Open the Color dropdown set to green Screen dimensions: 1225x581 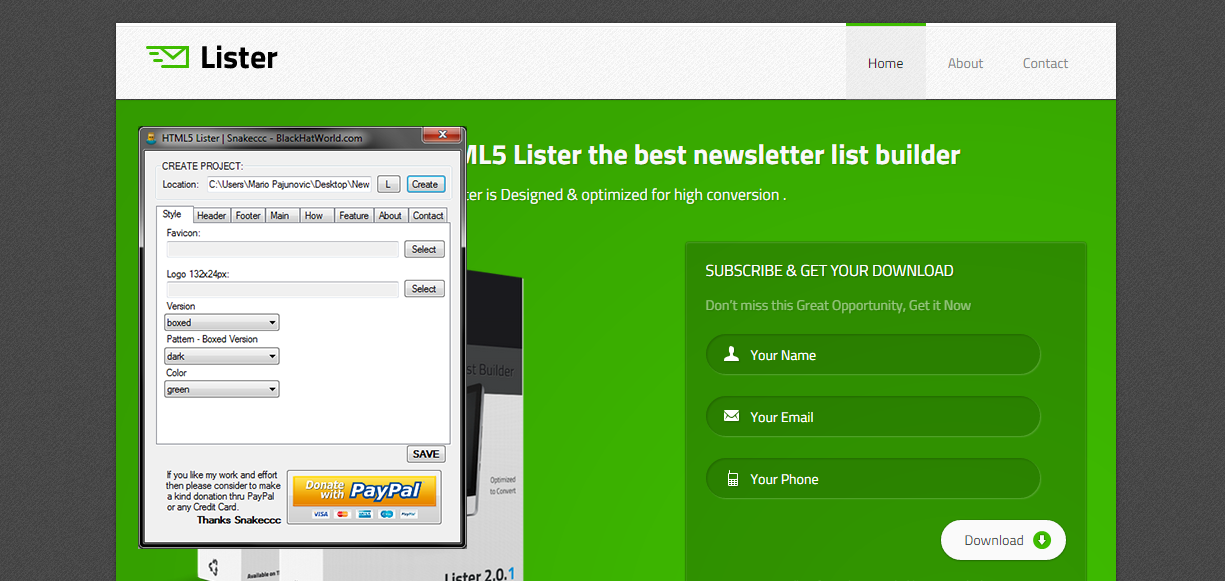222,389
